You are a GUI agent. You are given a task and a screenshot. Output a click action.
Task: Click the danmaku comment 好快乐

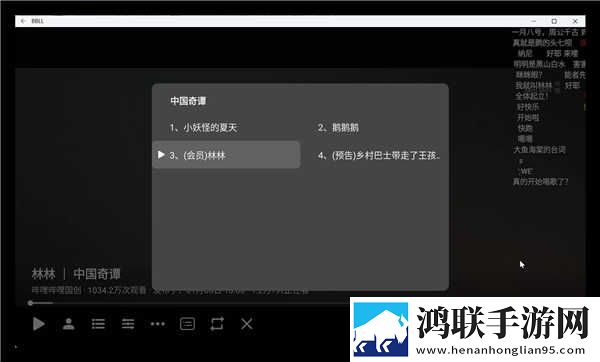(528, 107)
